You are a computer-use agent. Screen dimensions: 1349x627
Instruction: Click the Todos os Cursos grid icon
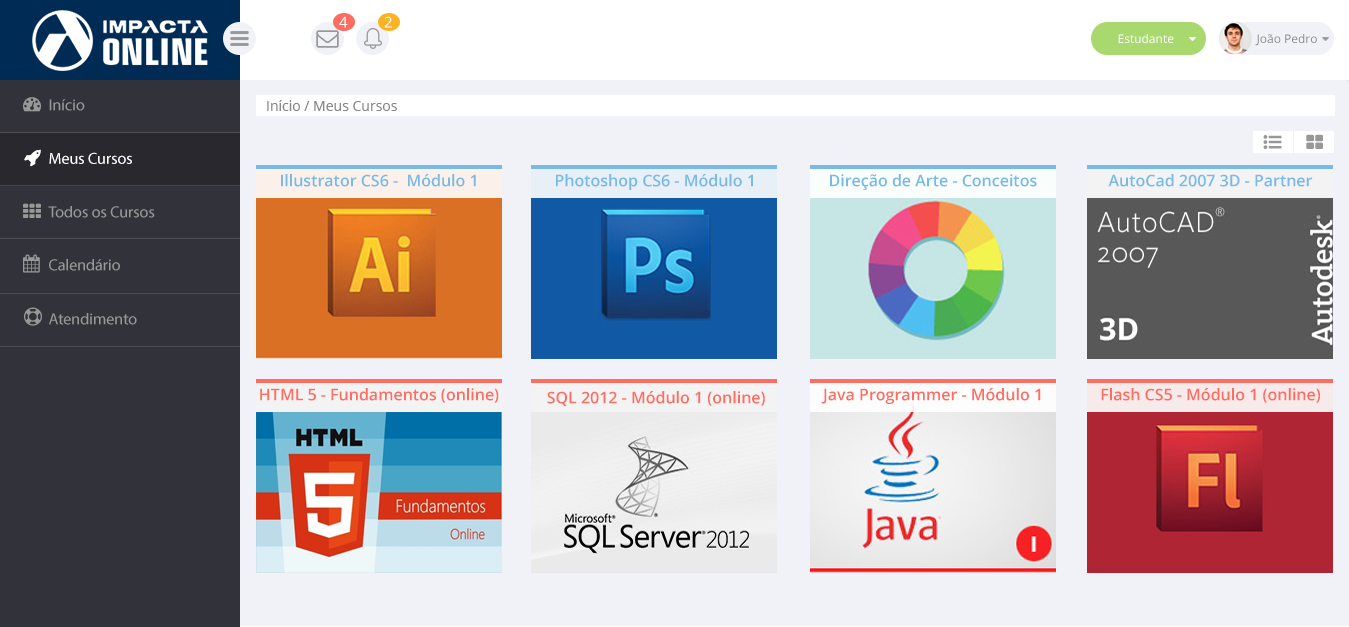point(32,212)
